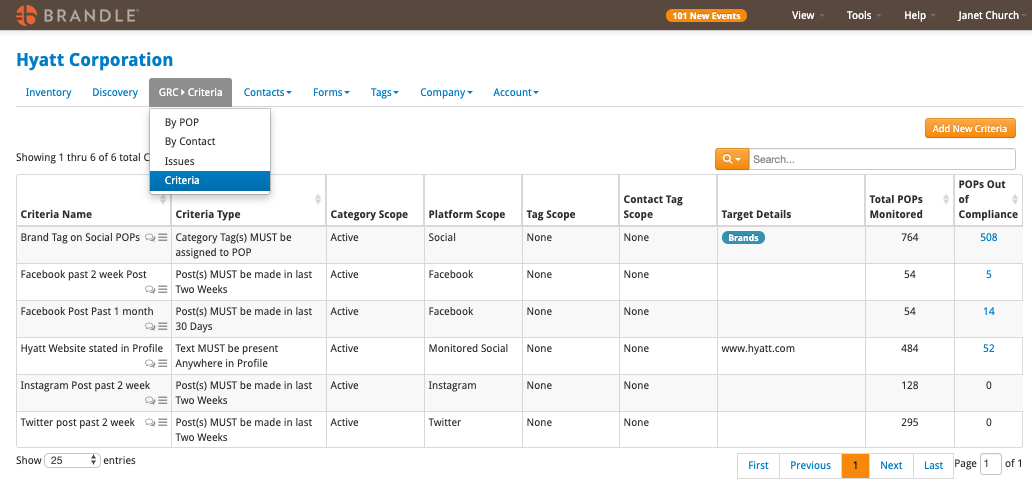Expand the Tags dropdown tab
1032x498 pixels.
click(x=384, y=93)
